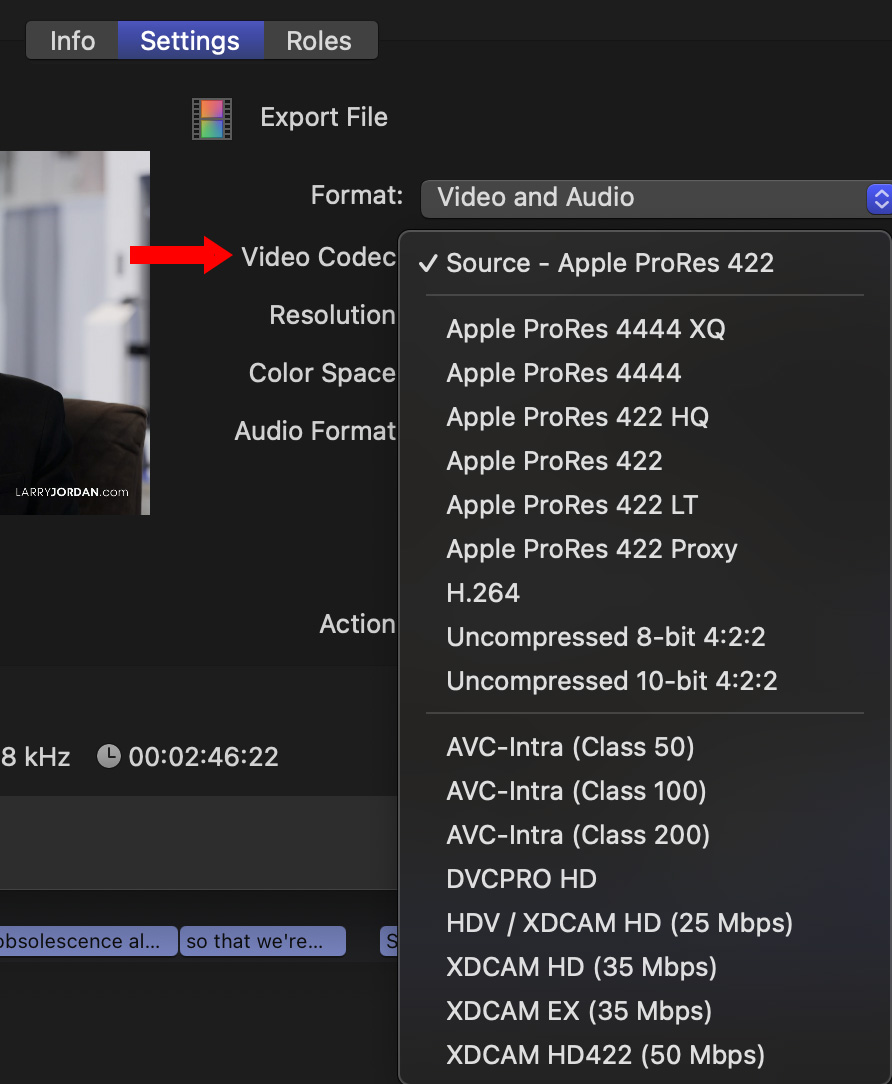
Task: Choose XDCAM HD422 (50 Mbps)
Action: point(606,1055)
